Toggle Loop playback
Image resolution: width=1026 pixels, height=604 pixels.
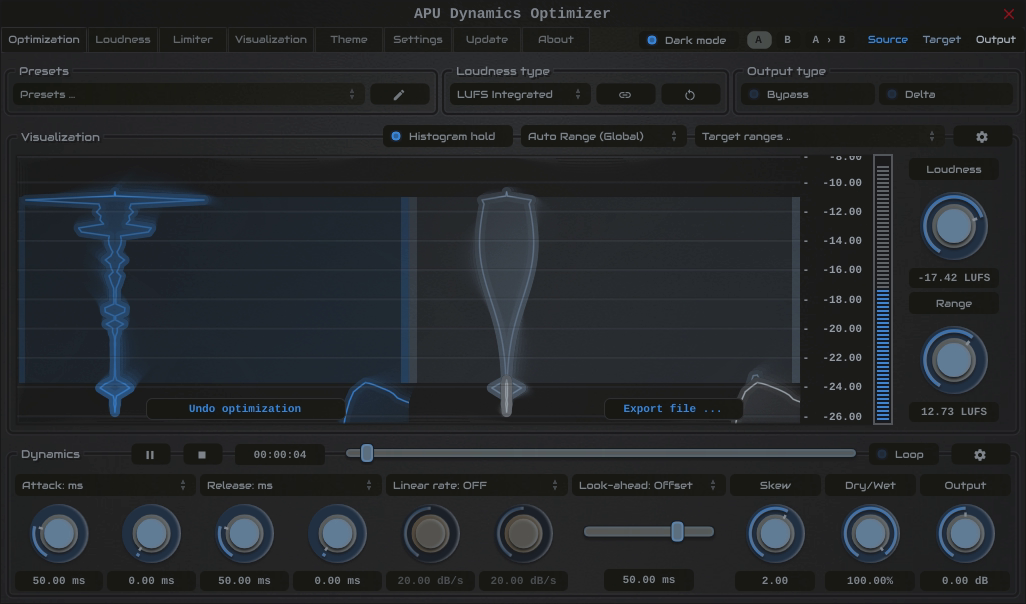903,455
